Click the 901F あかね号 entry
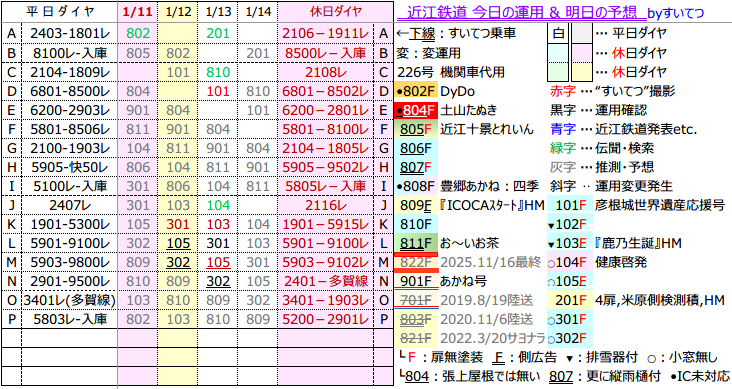This screenshot has height=389, width=732. [441, 281]
